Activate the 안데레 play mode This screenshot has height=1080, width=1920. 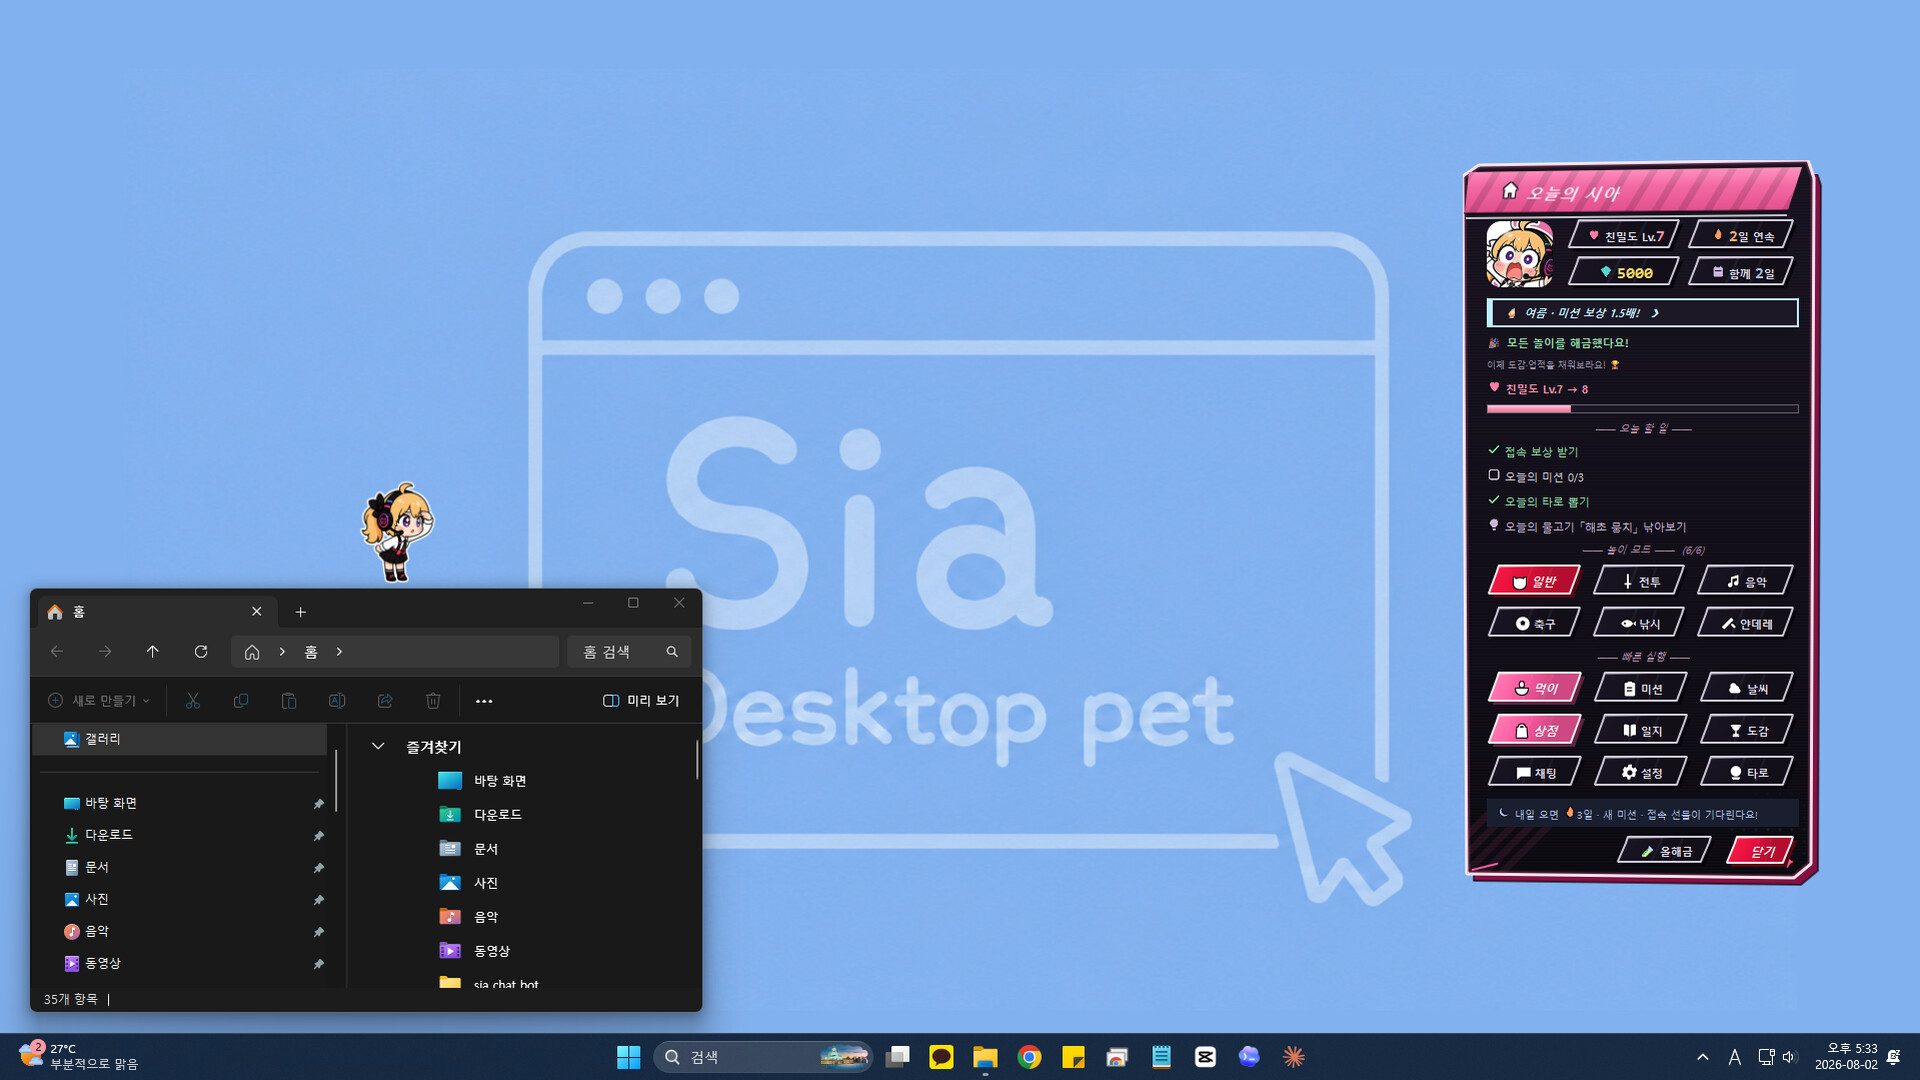point(1745,623)
